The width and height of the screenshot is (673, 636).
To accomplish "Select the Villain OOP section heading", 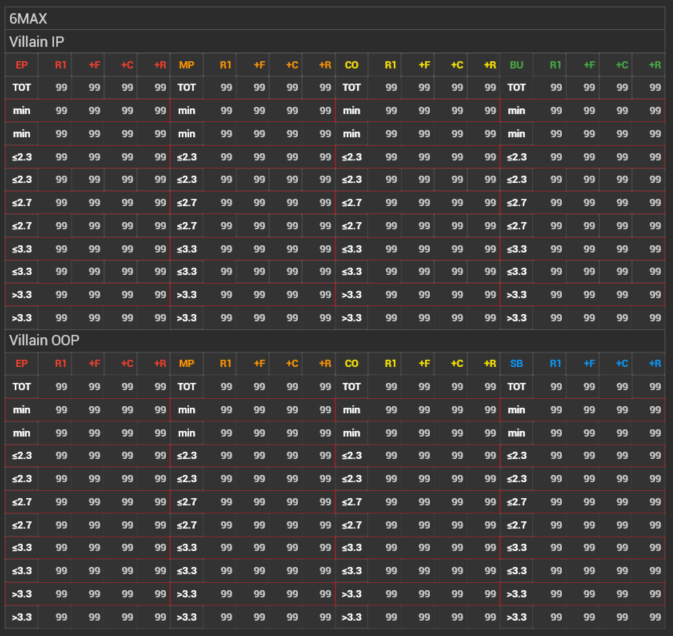I will [44, 340].
